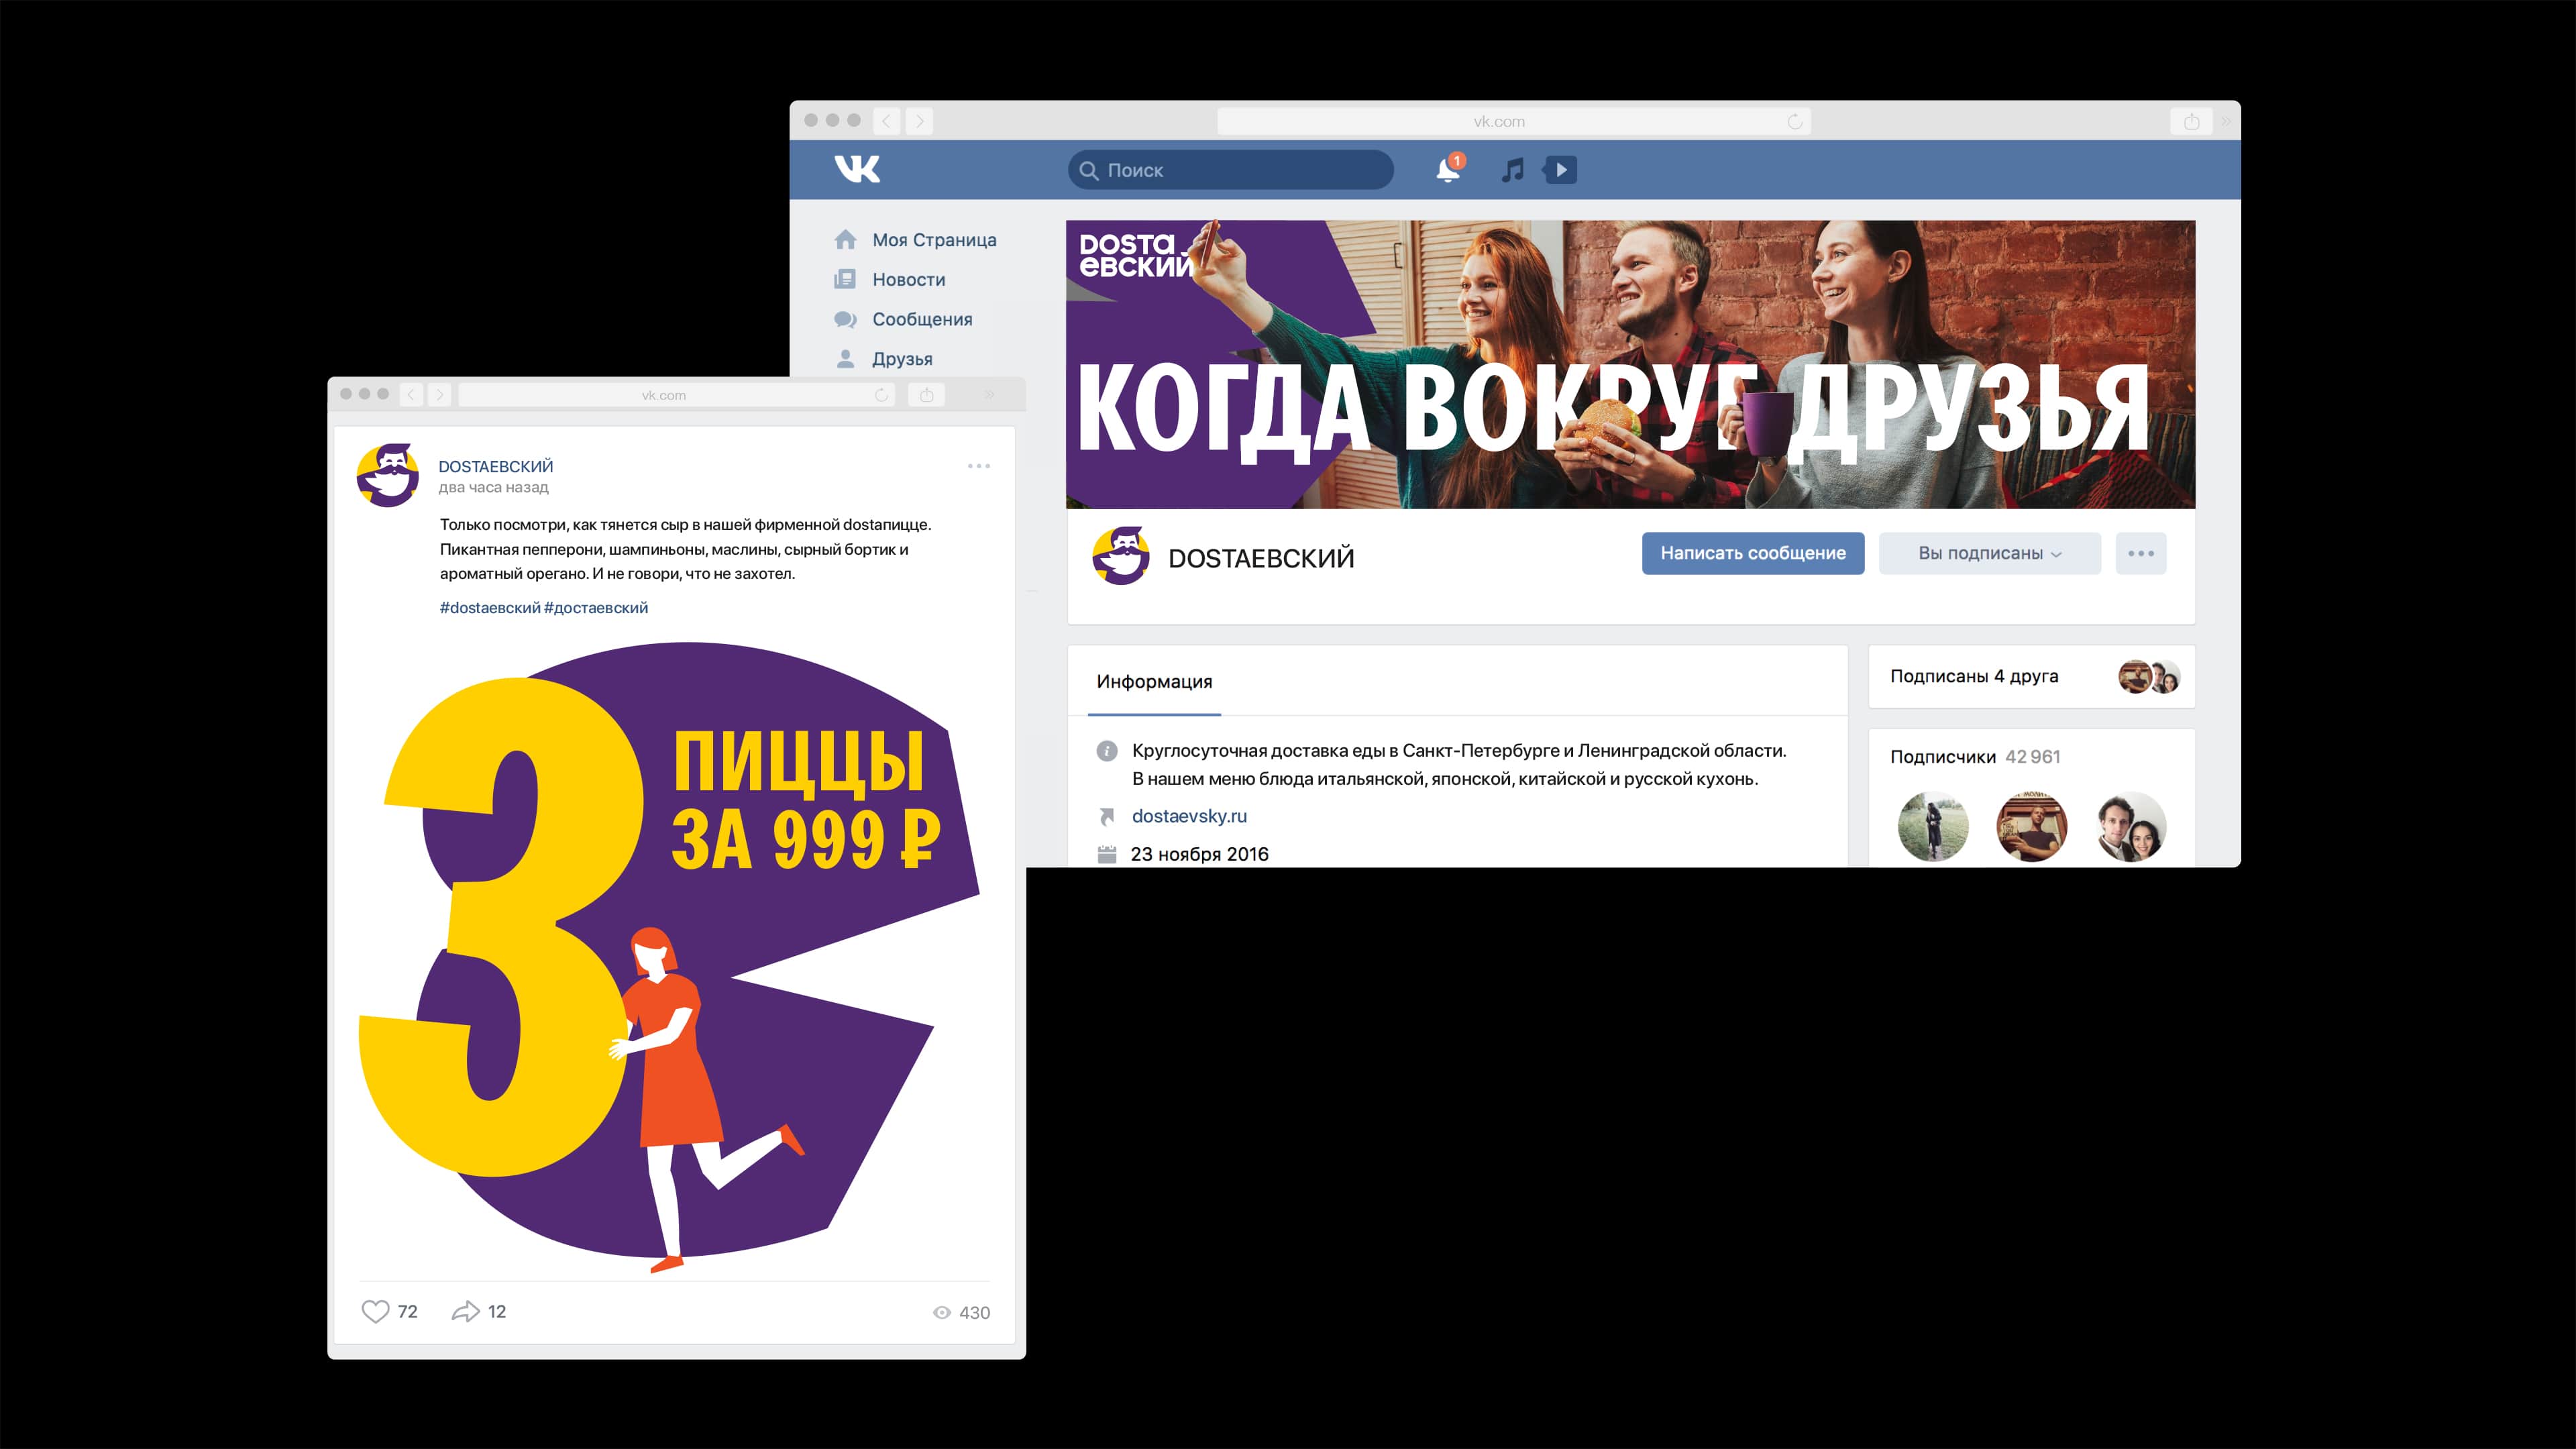This screenshot has width=2576, height=1449.
Task: Like the post with heart icon
Action: tap(375, 1311)
